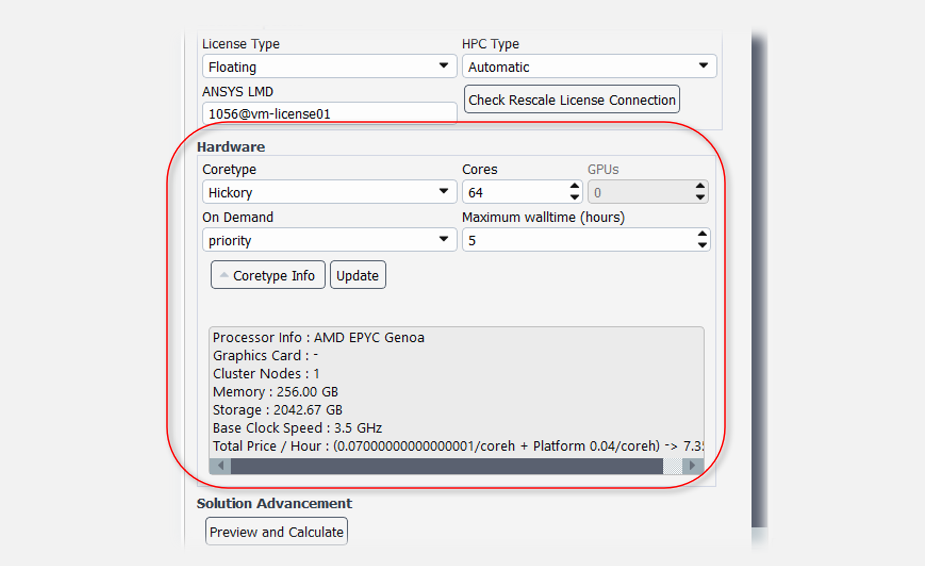Screen dimensions: 925x566
Task: Increase Cores with the up arrow
Action: click(575, 187)
